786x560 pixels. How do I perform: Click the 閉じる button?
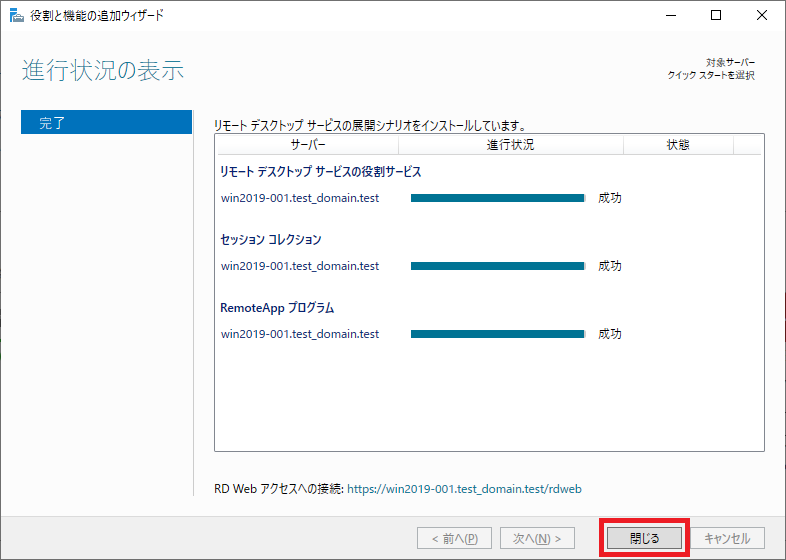click(644, 538)
